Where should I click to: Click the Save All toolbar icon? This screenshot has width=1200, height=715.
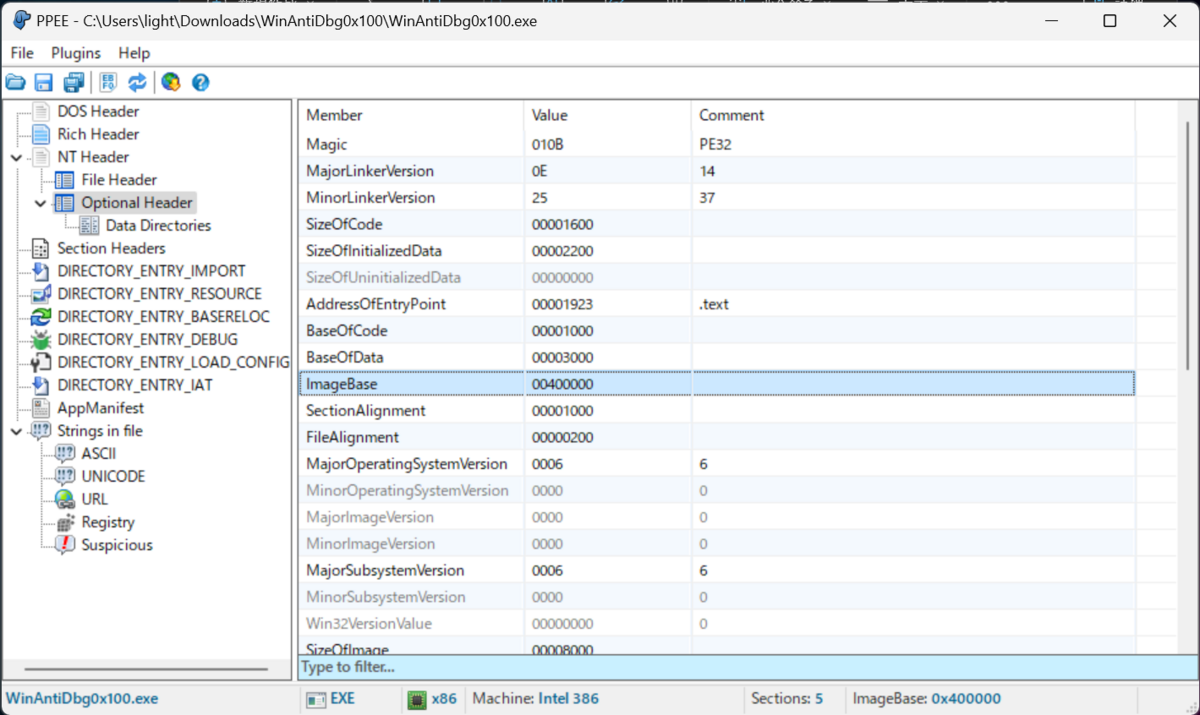(73, 82)
